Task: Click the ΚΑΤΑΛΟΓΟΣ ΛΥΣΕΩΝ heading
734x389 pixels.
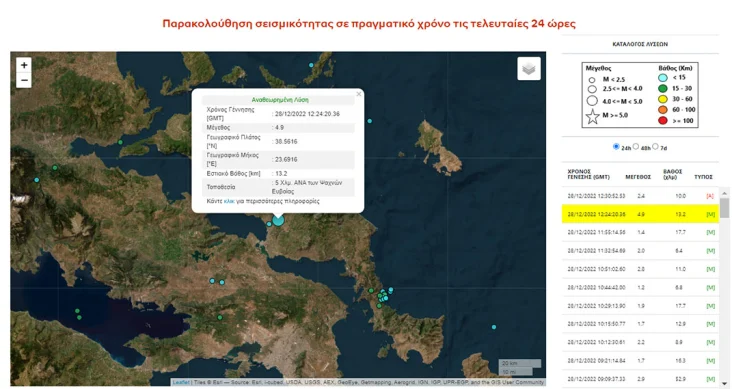Action: (x=640, y=44)
